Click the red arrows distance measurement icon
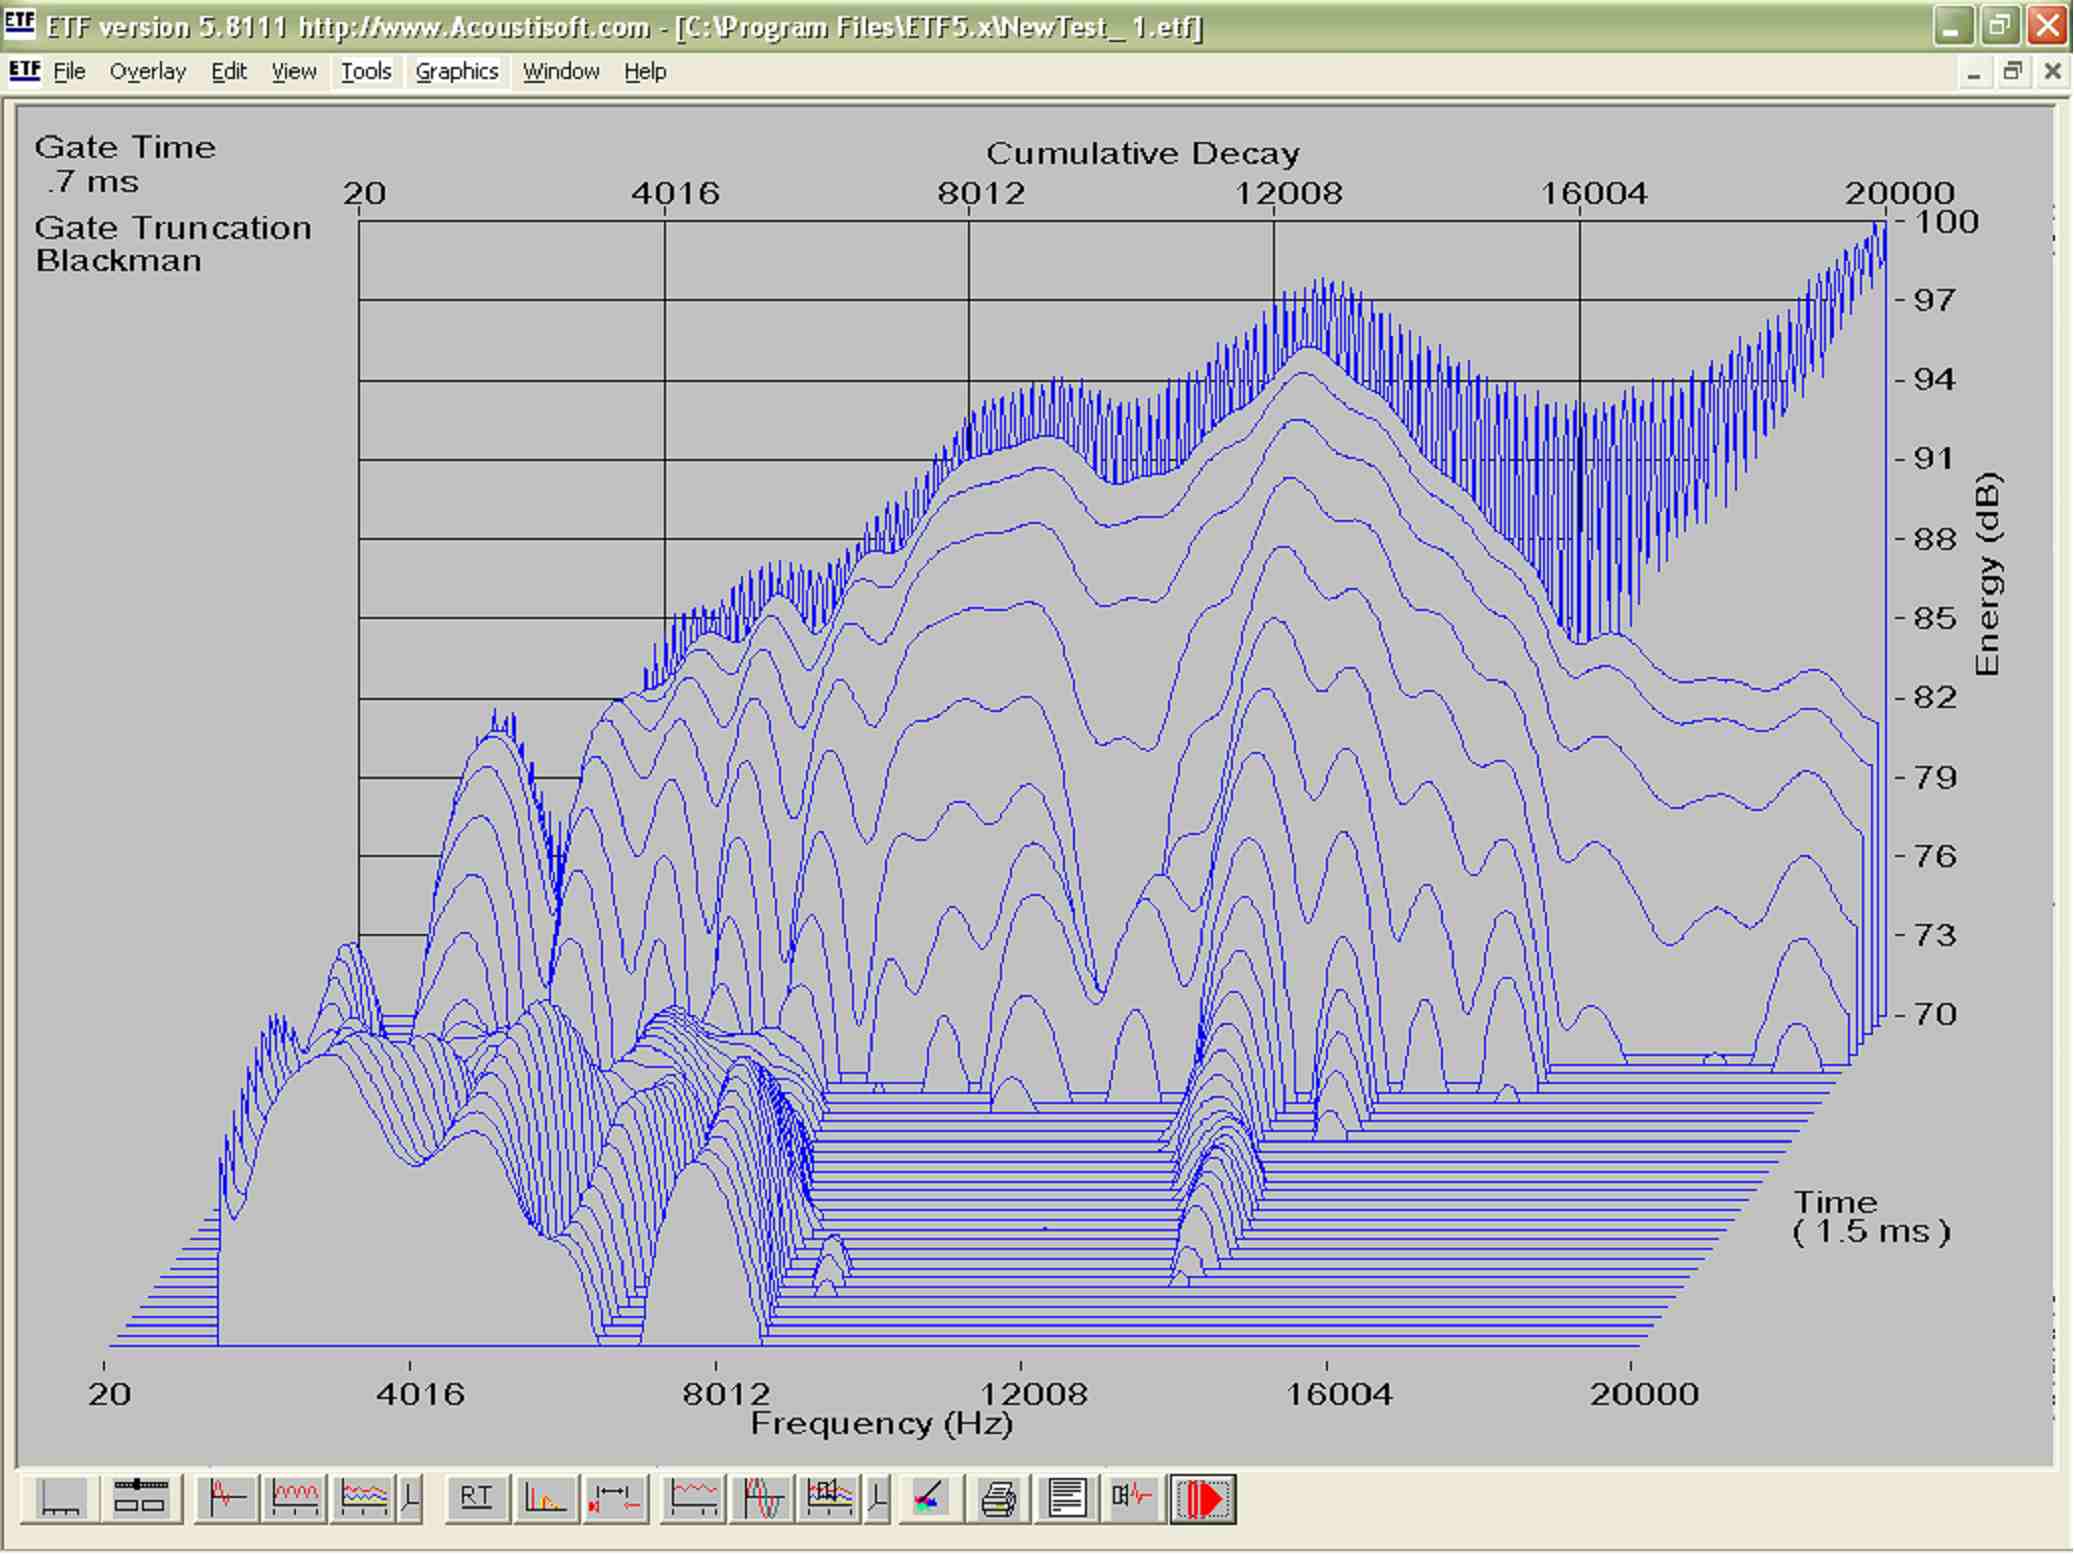The image size is (2074, 1555). (x=614, y=1498)
